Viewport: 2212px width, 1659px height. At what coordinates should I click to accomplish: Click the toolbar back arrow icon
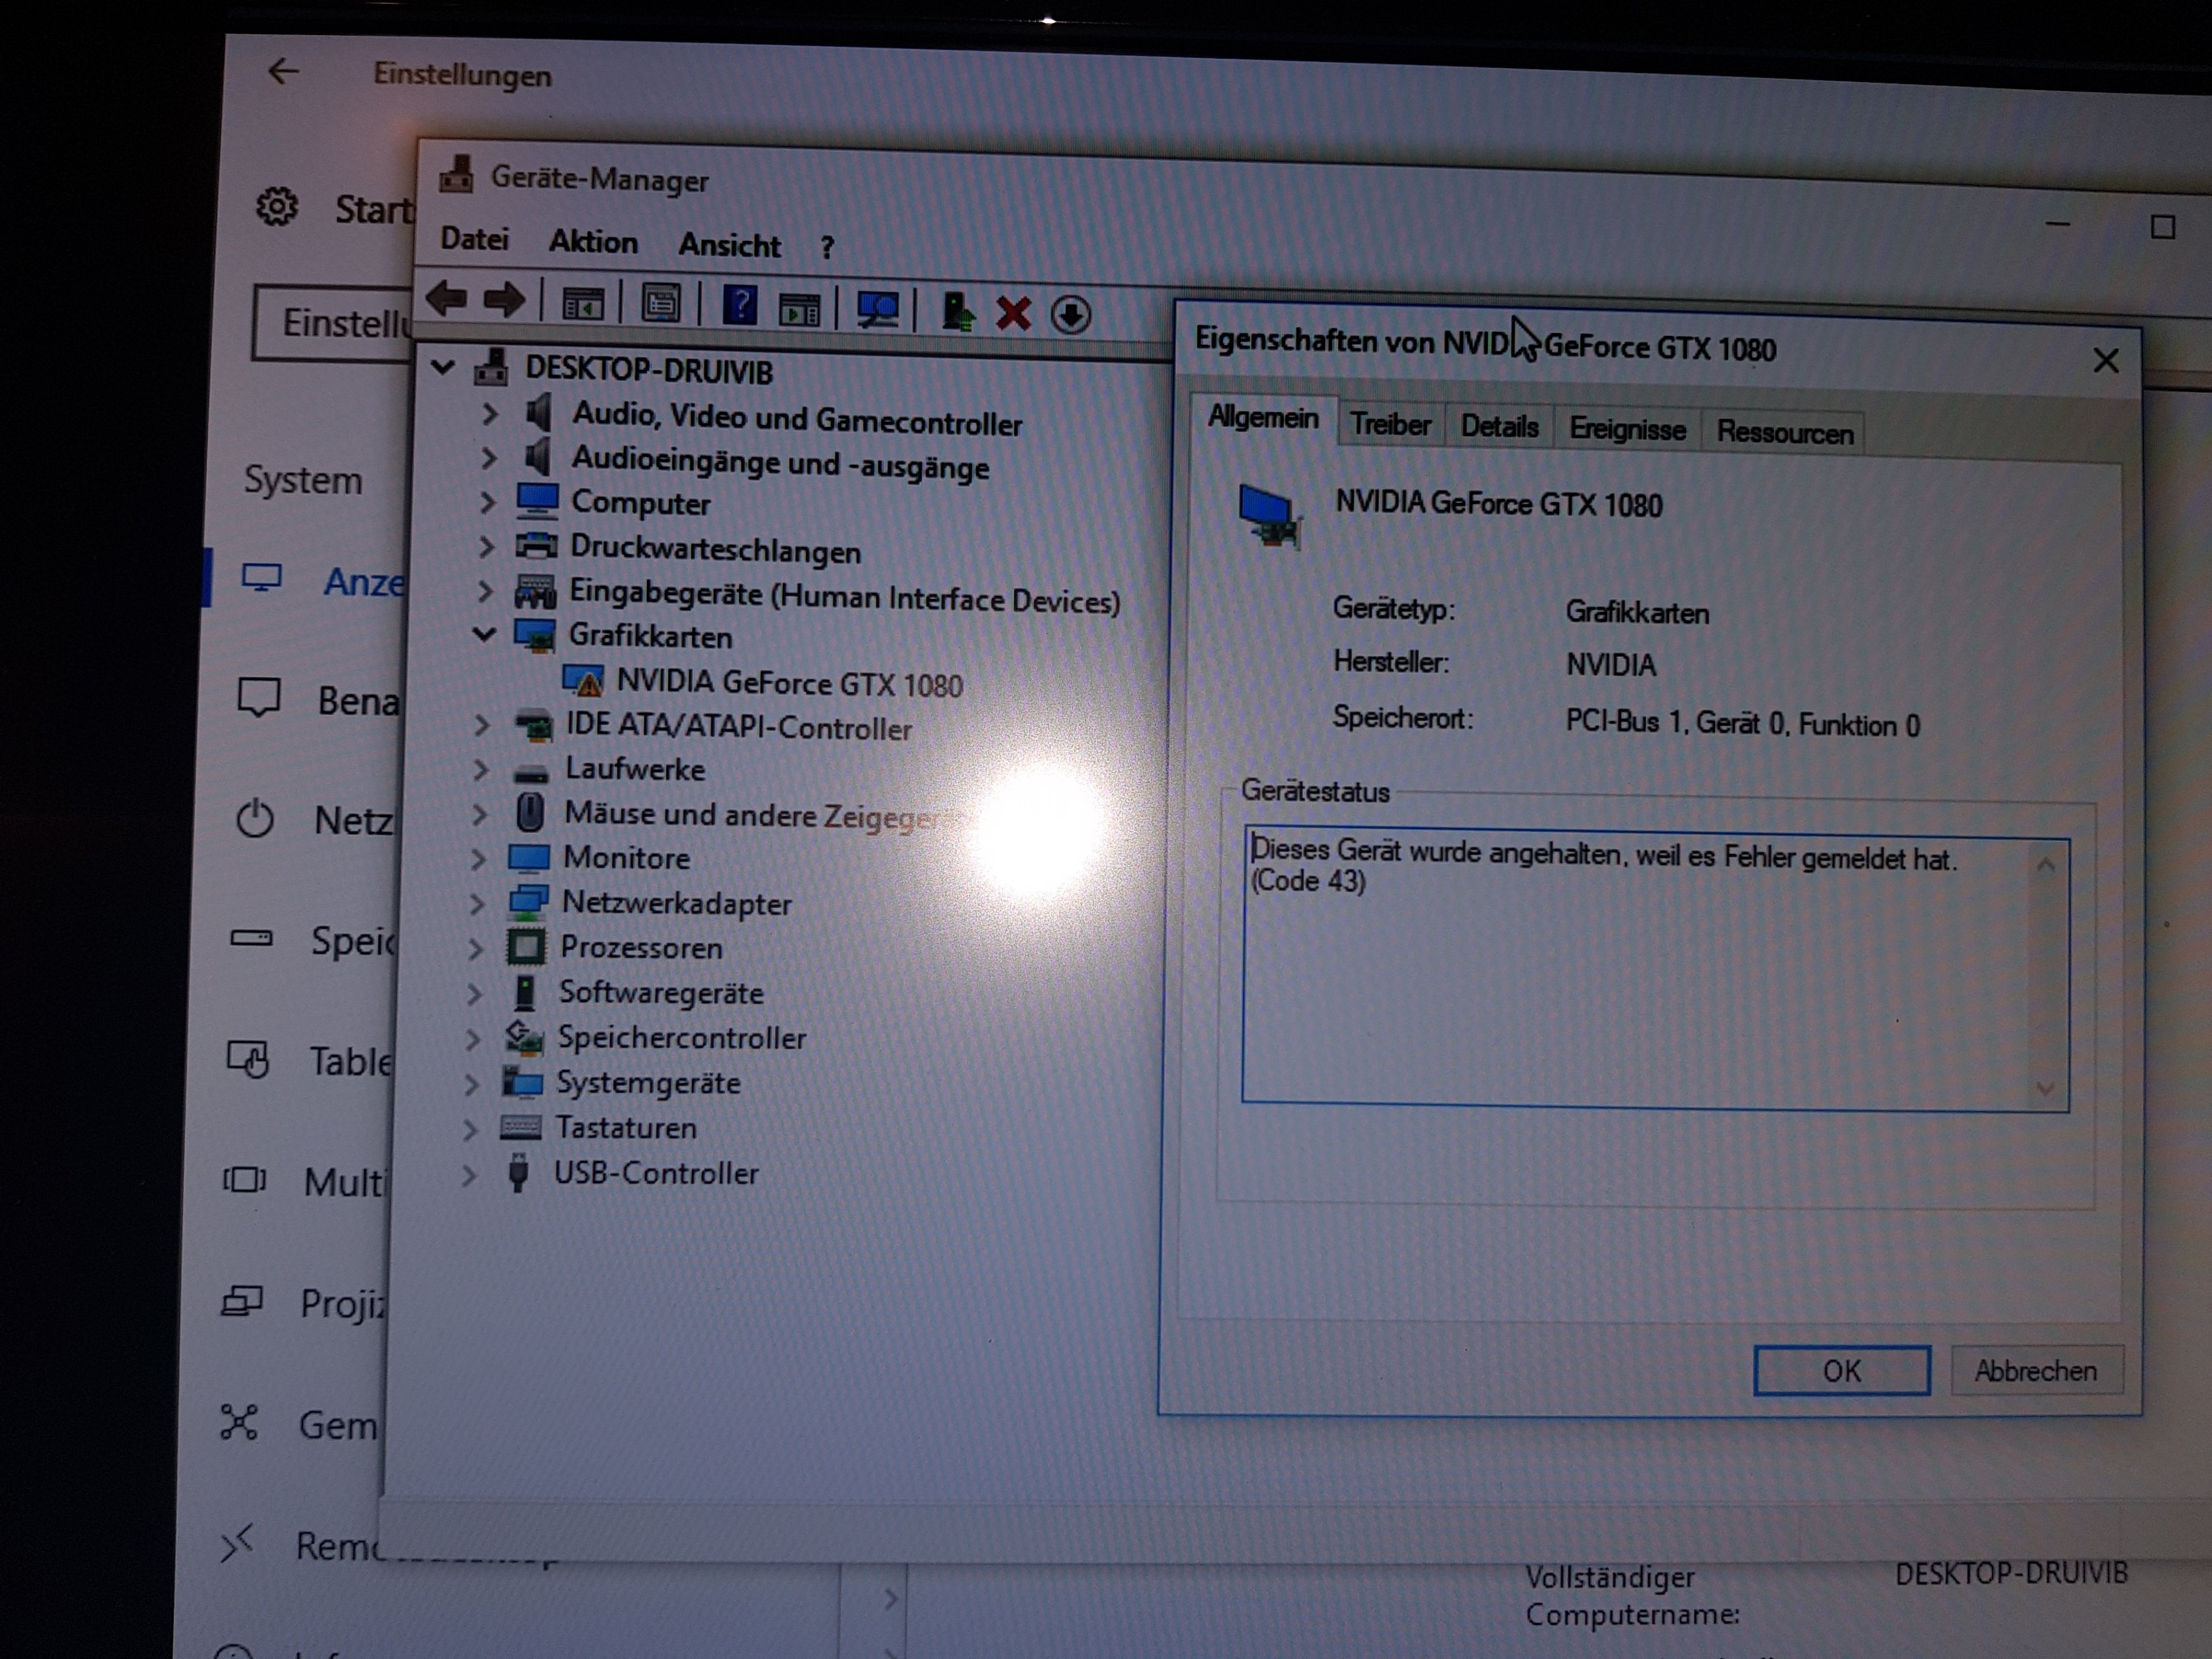click(447, 298)
